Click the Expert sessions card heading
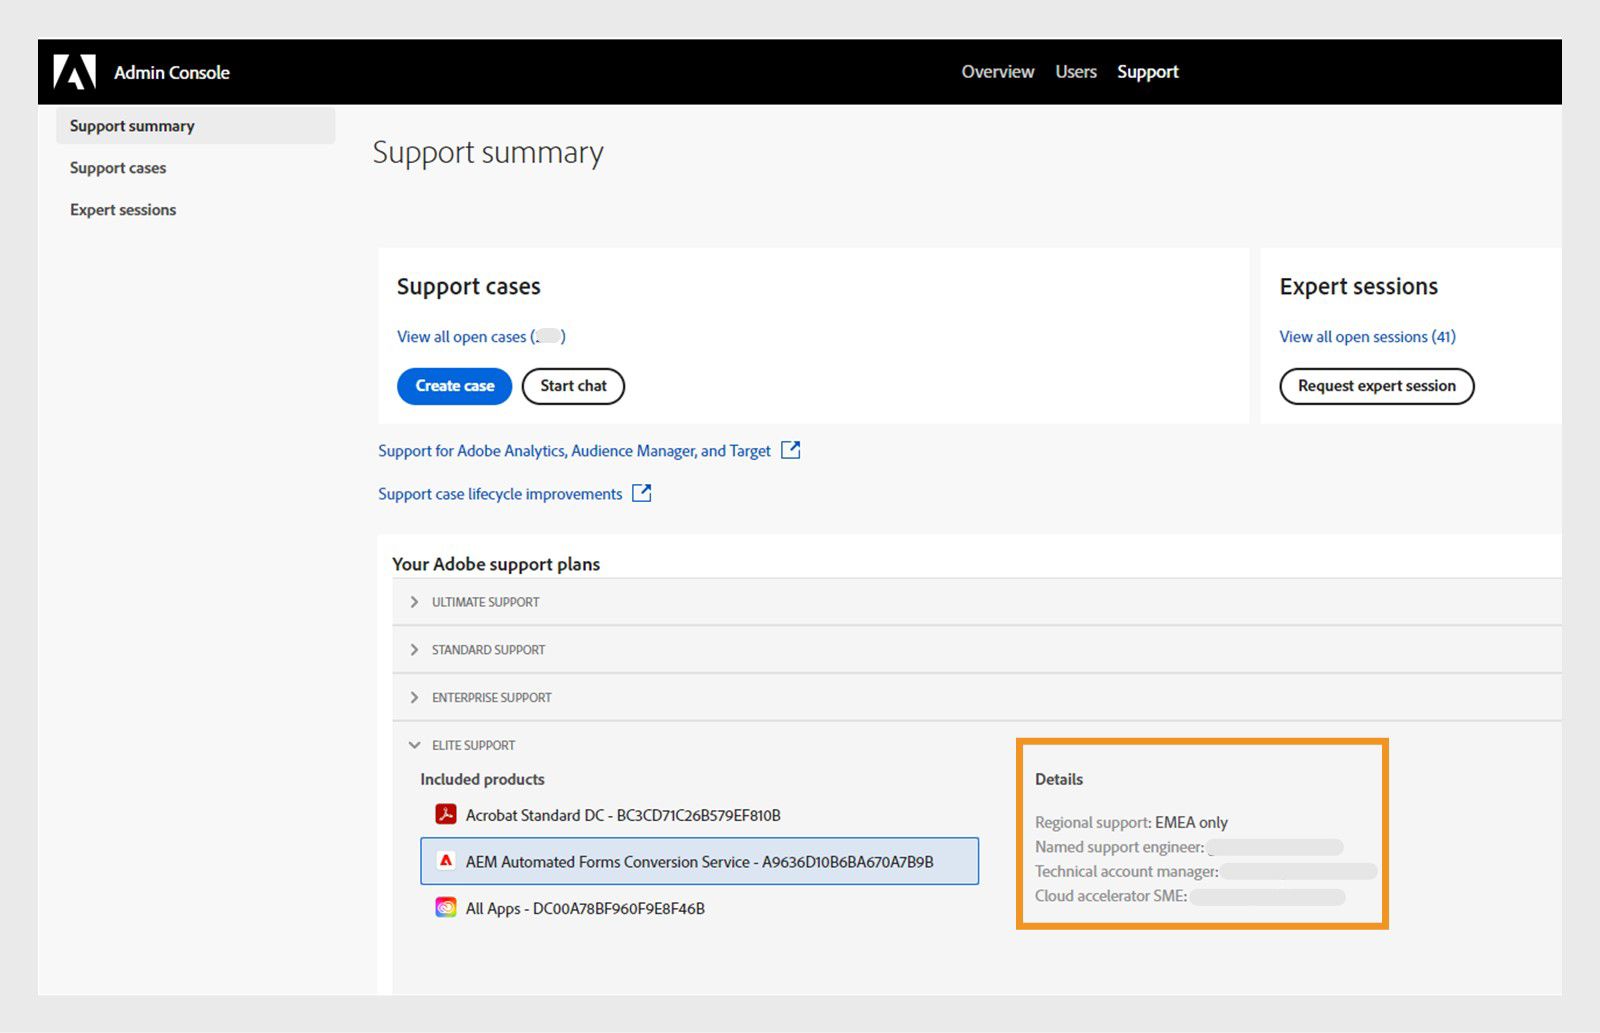The height and width of the screenshot is (1033, 1600). click(1359, 287)
